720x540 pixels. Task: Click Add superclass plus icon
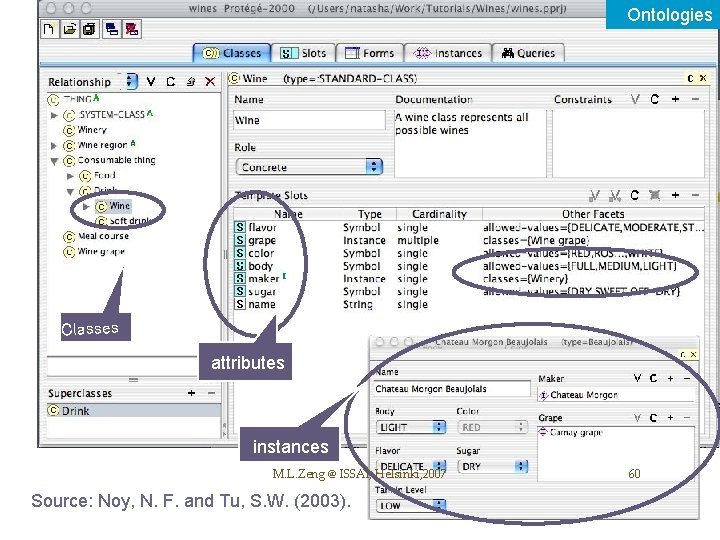[x=191, y=393]
